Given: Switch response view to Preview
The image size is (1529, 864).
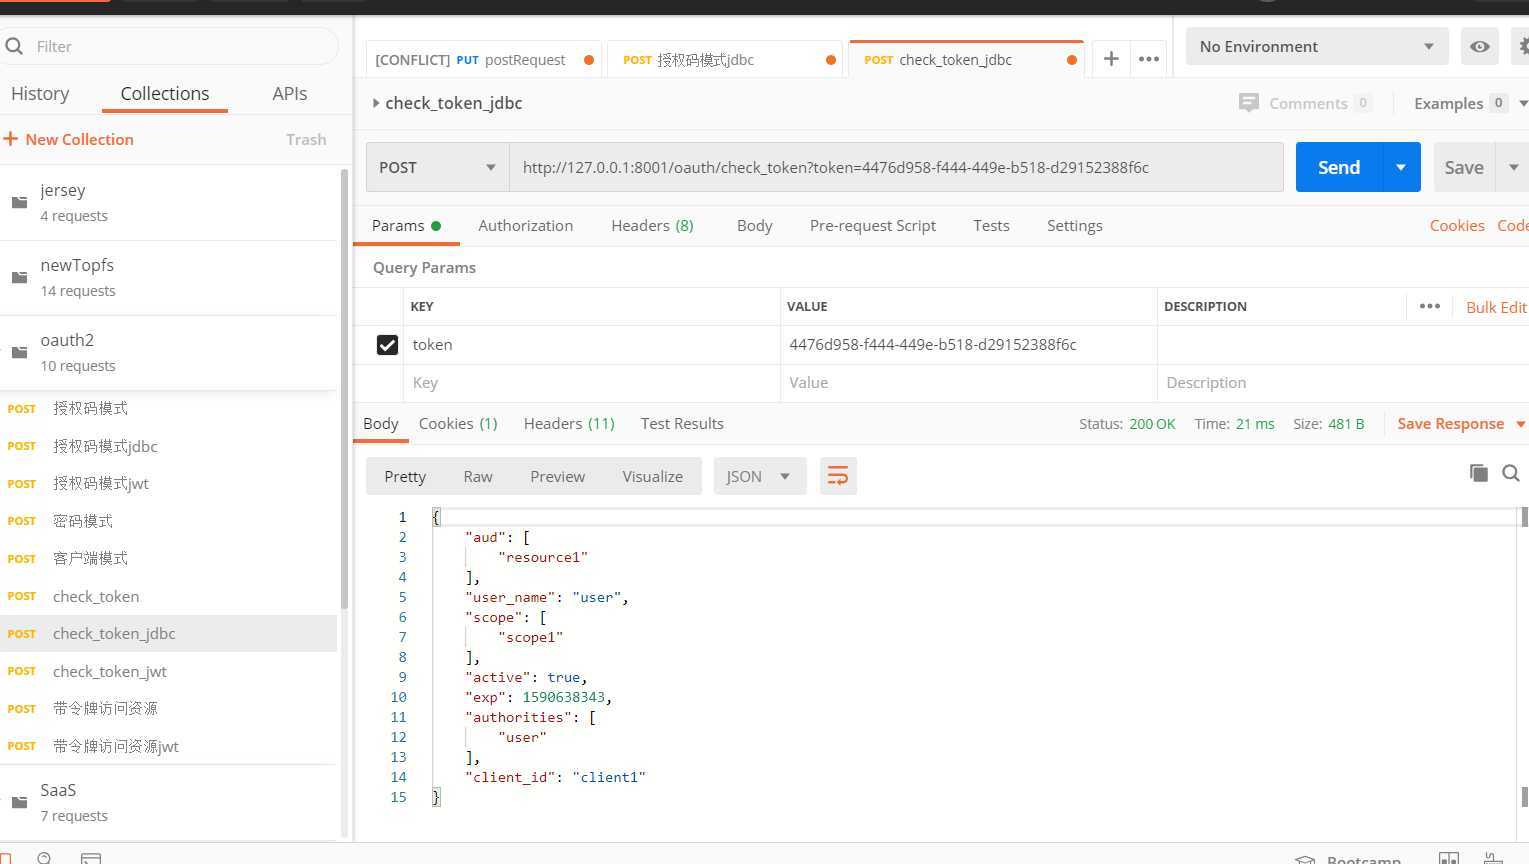Looking at the screenshot, I should [x=558, y=476].
